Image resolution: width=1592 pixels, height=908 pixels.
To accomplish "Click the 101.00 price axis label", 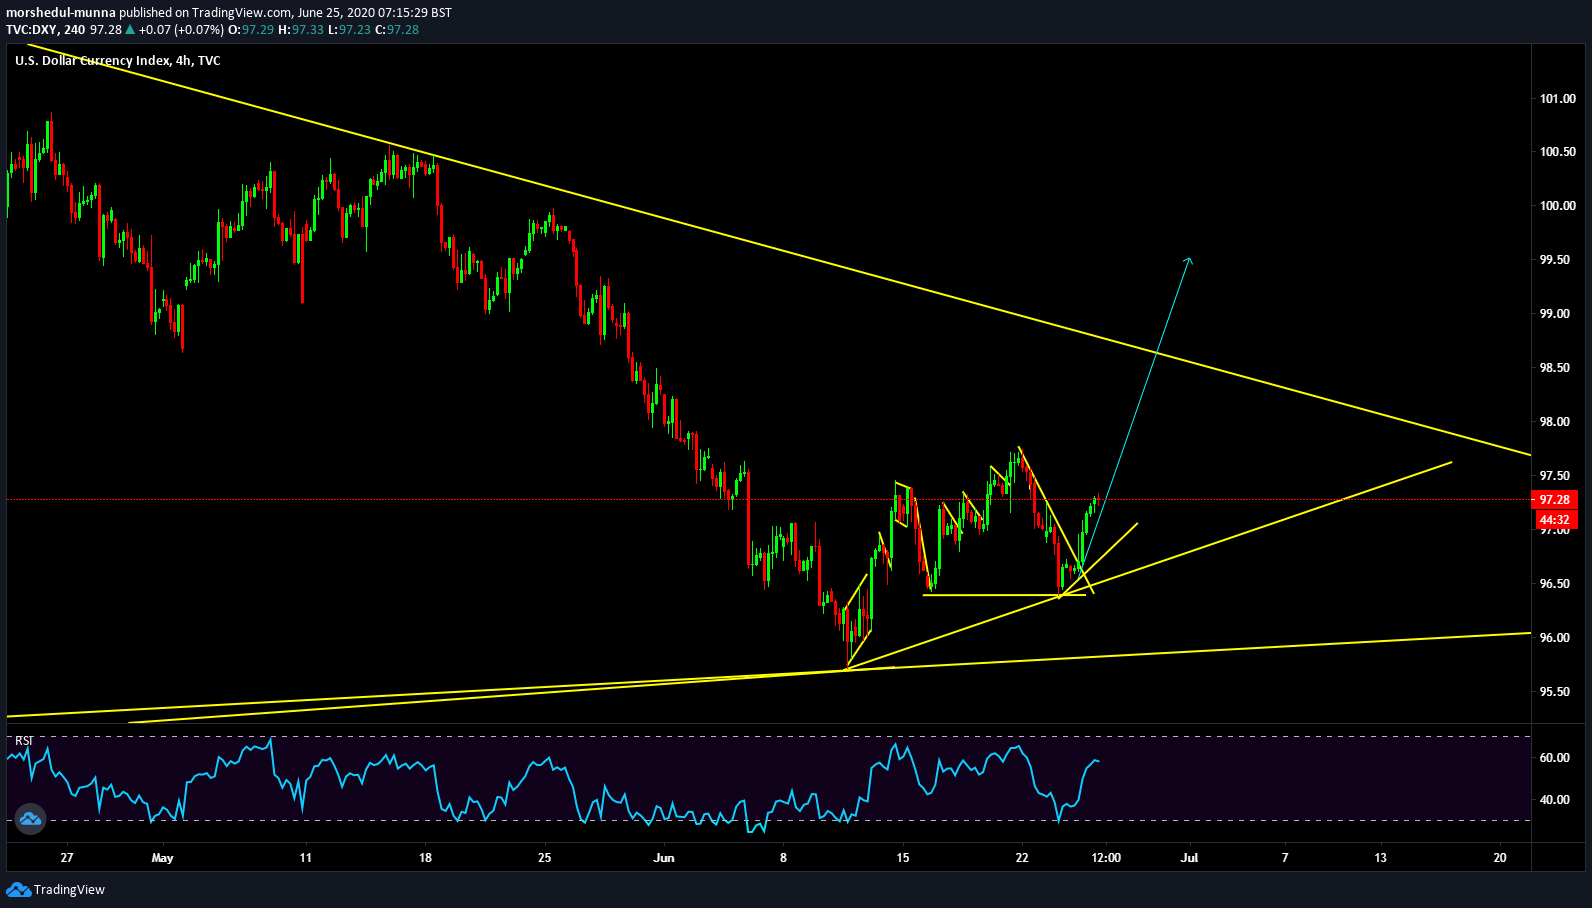I will tap(1557, 98).
